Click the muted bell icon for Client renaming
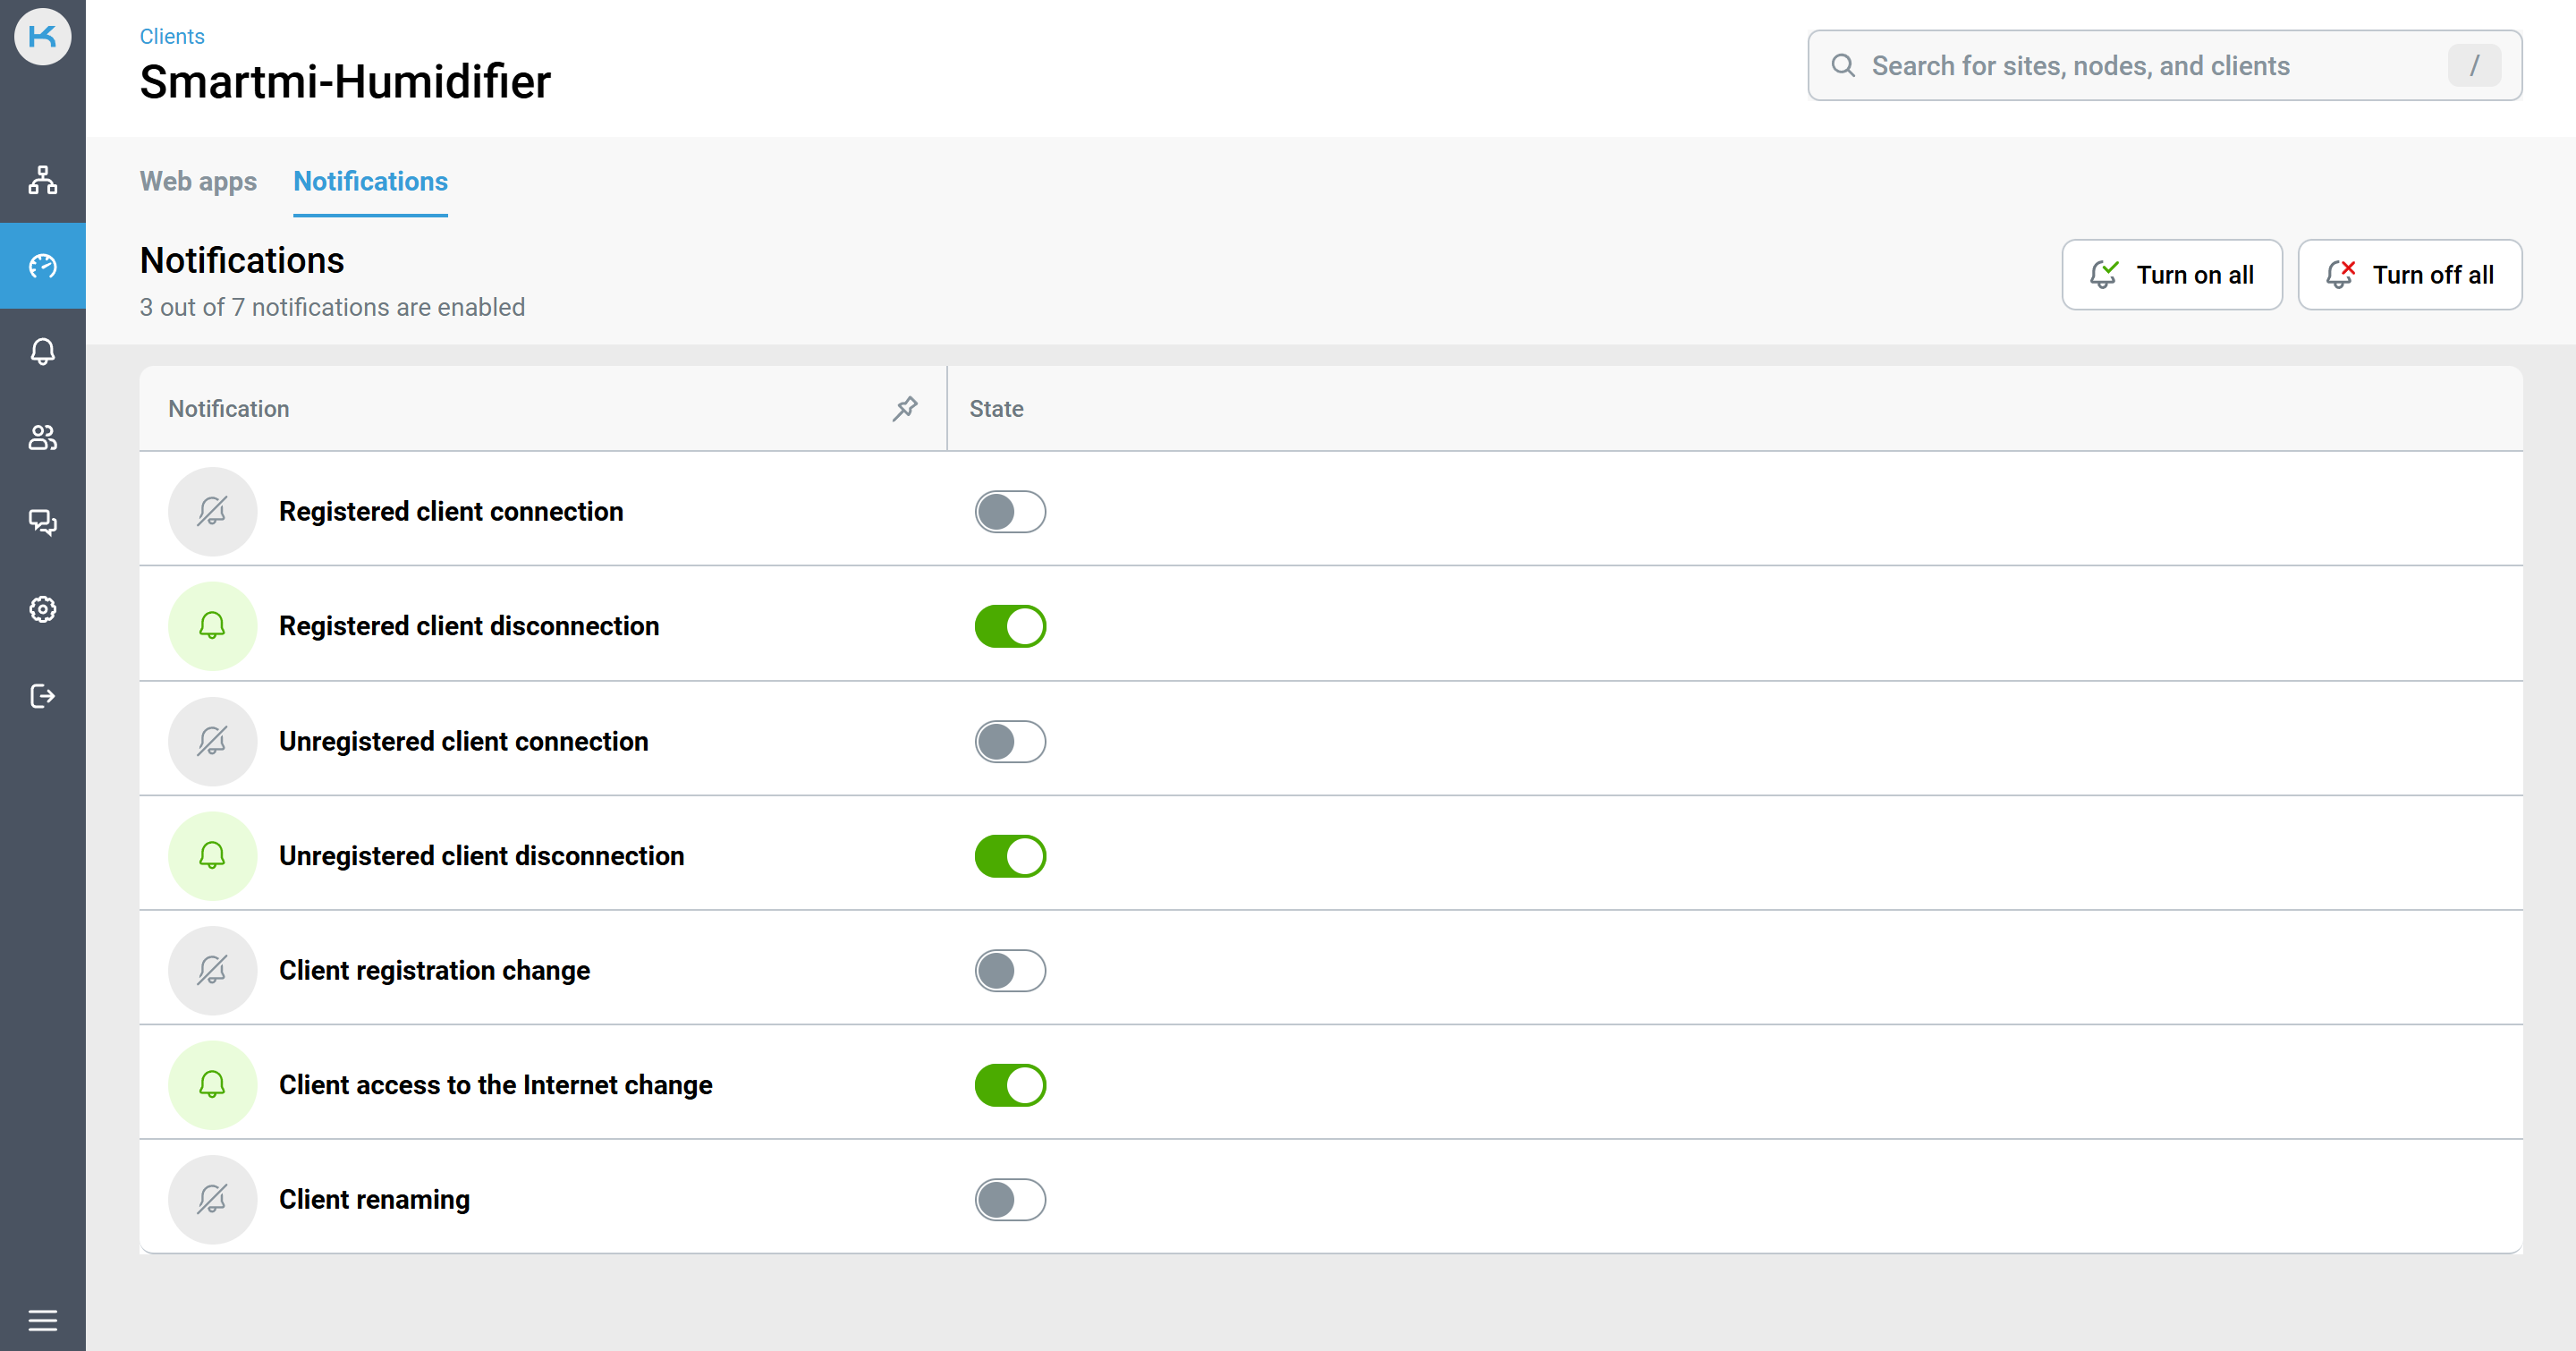The height and width of the screenshot is (1351, 2576). coord(212,1200)
